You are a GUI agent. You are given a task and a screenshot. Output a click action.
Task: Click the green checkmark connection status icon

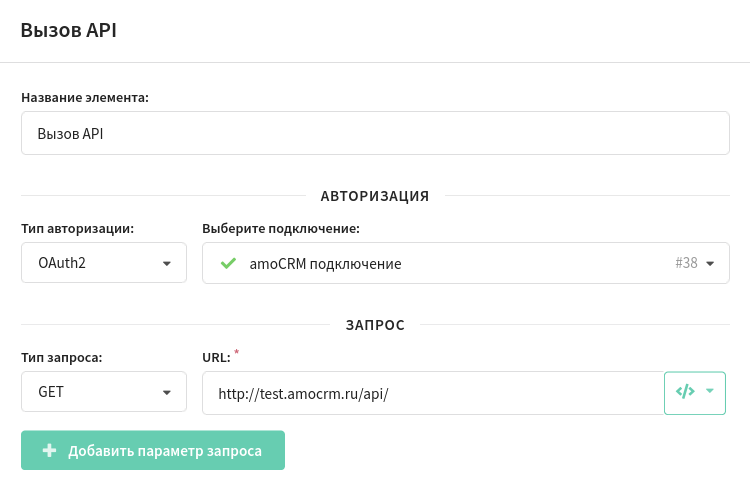pos(228,263)
